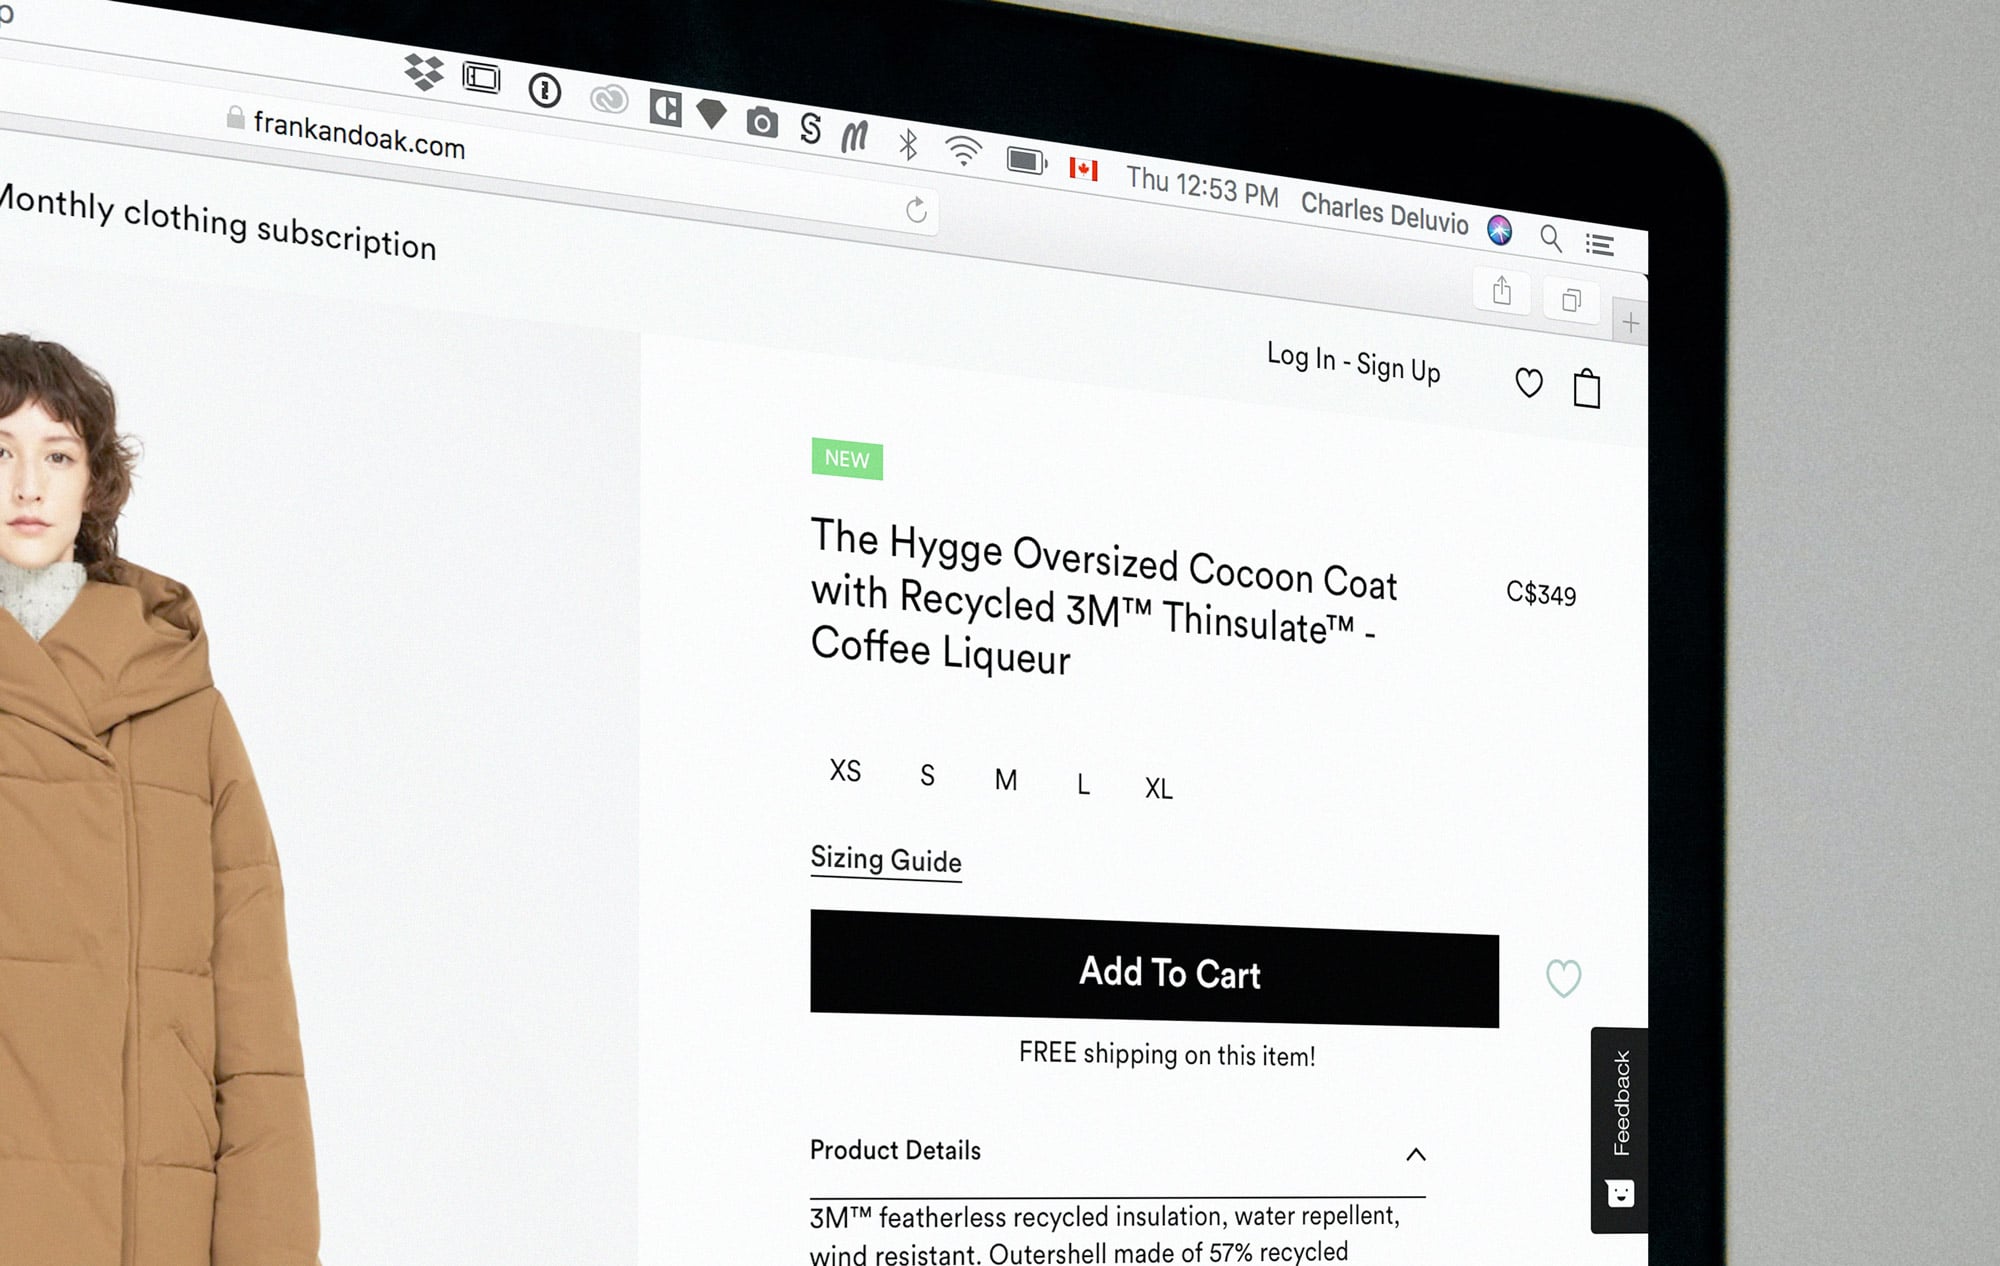Reload the page in Safari
The width and height of the screenshot is (2000, 1266).
(916, 210)
